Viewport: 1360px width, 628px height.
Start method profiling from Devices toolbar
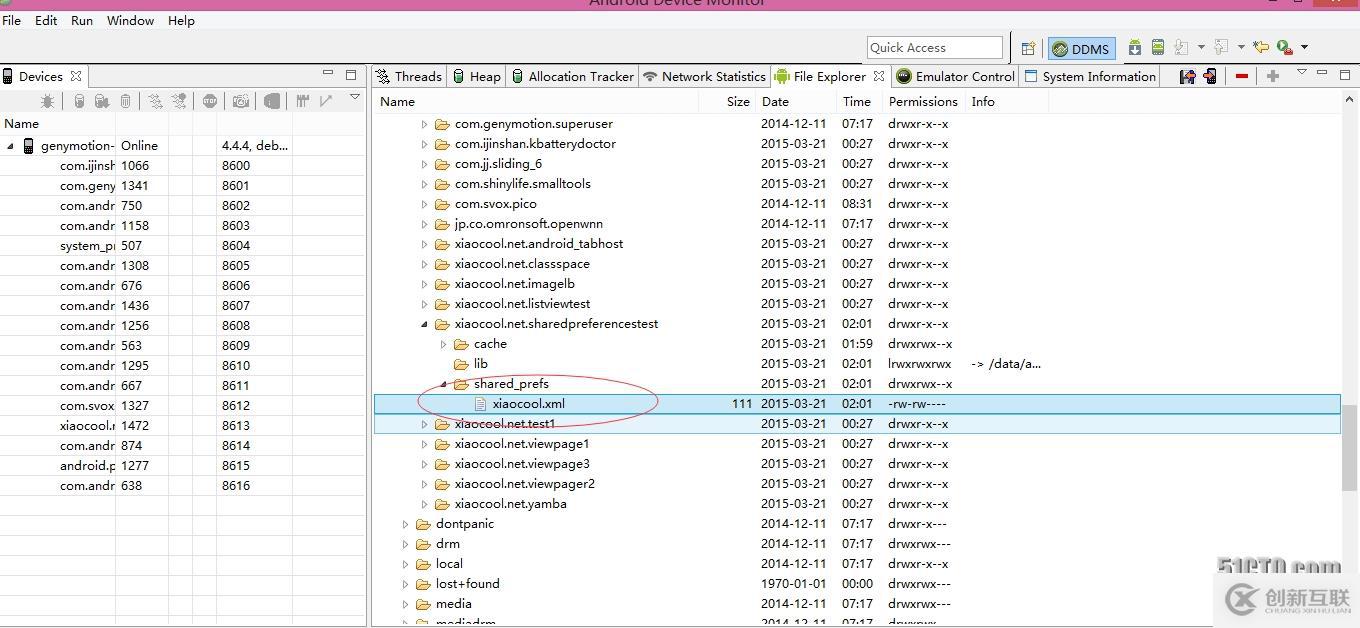179,101
